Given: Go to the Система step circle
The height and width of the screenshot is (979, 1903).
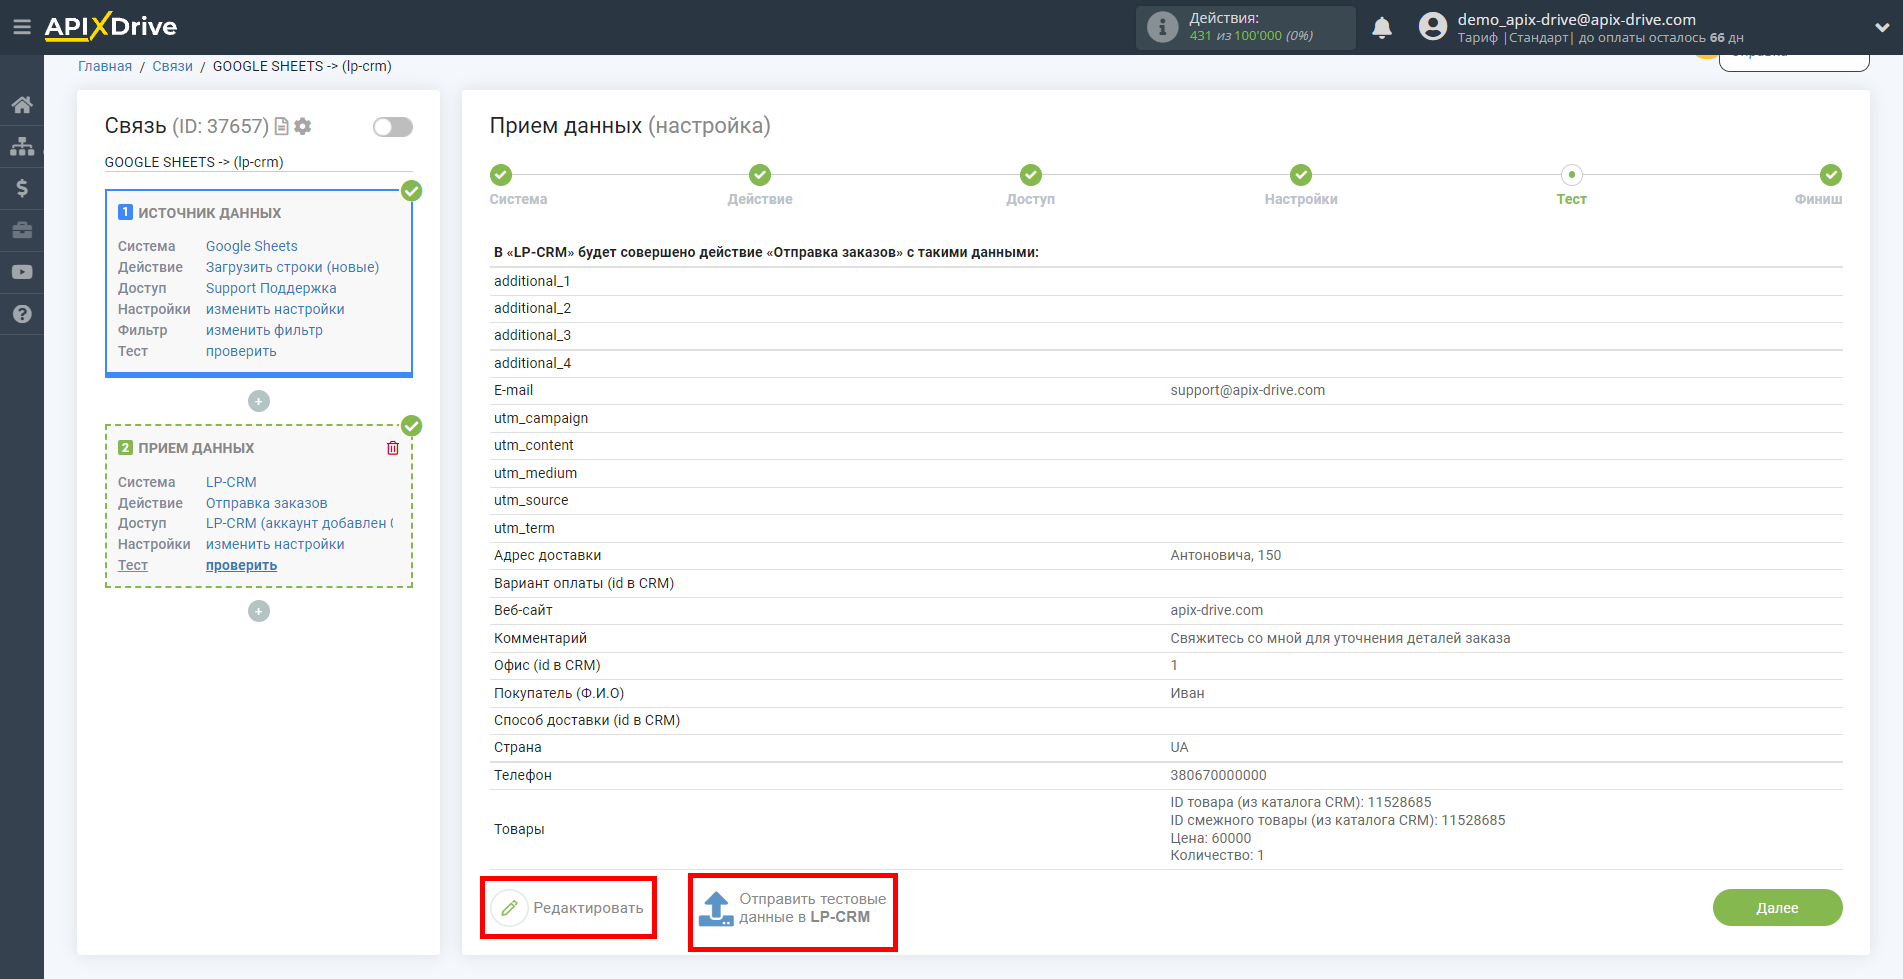Looking at the screenshot, I should [x=501, y=175].
